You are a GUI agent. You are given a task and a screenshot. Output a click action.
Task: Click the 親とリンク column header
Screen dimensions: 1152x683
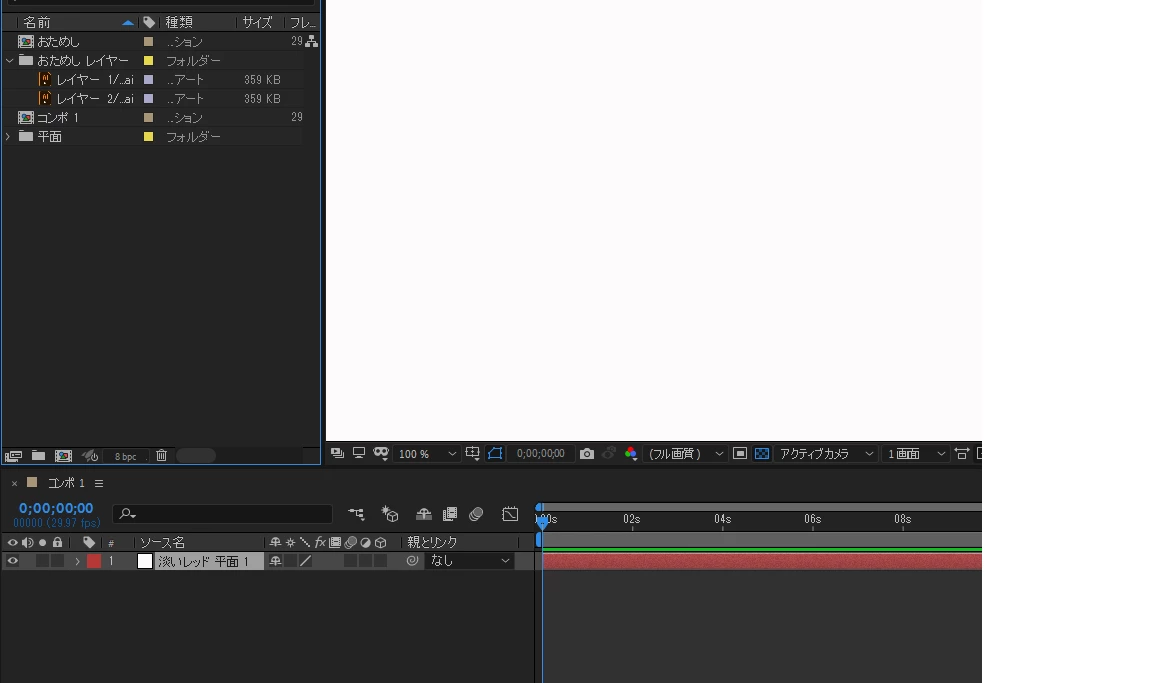[x=432, y=542]
